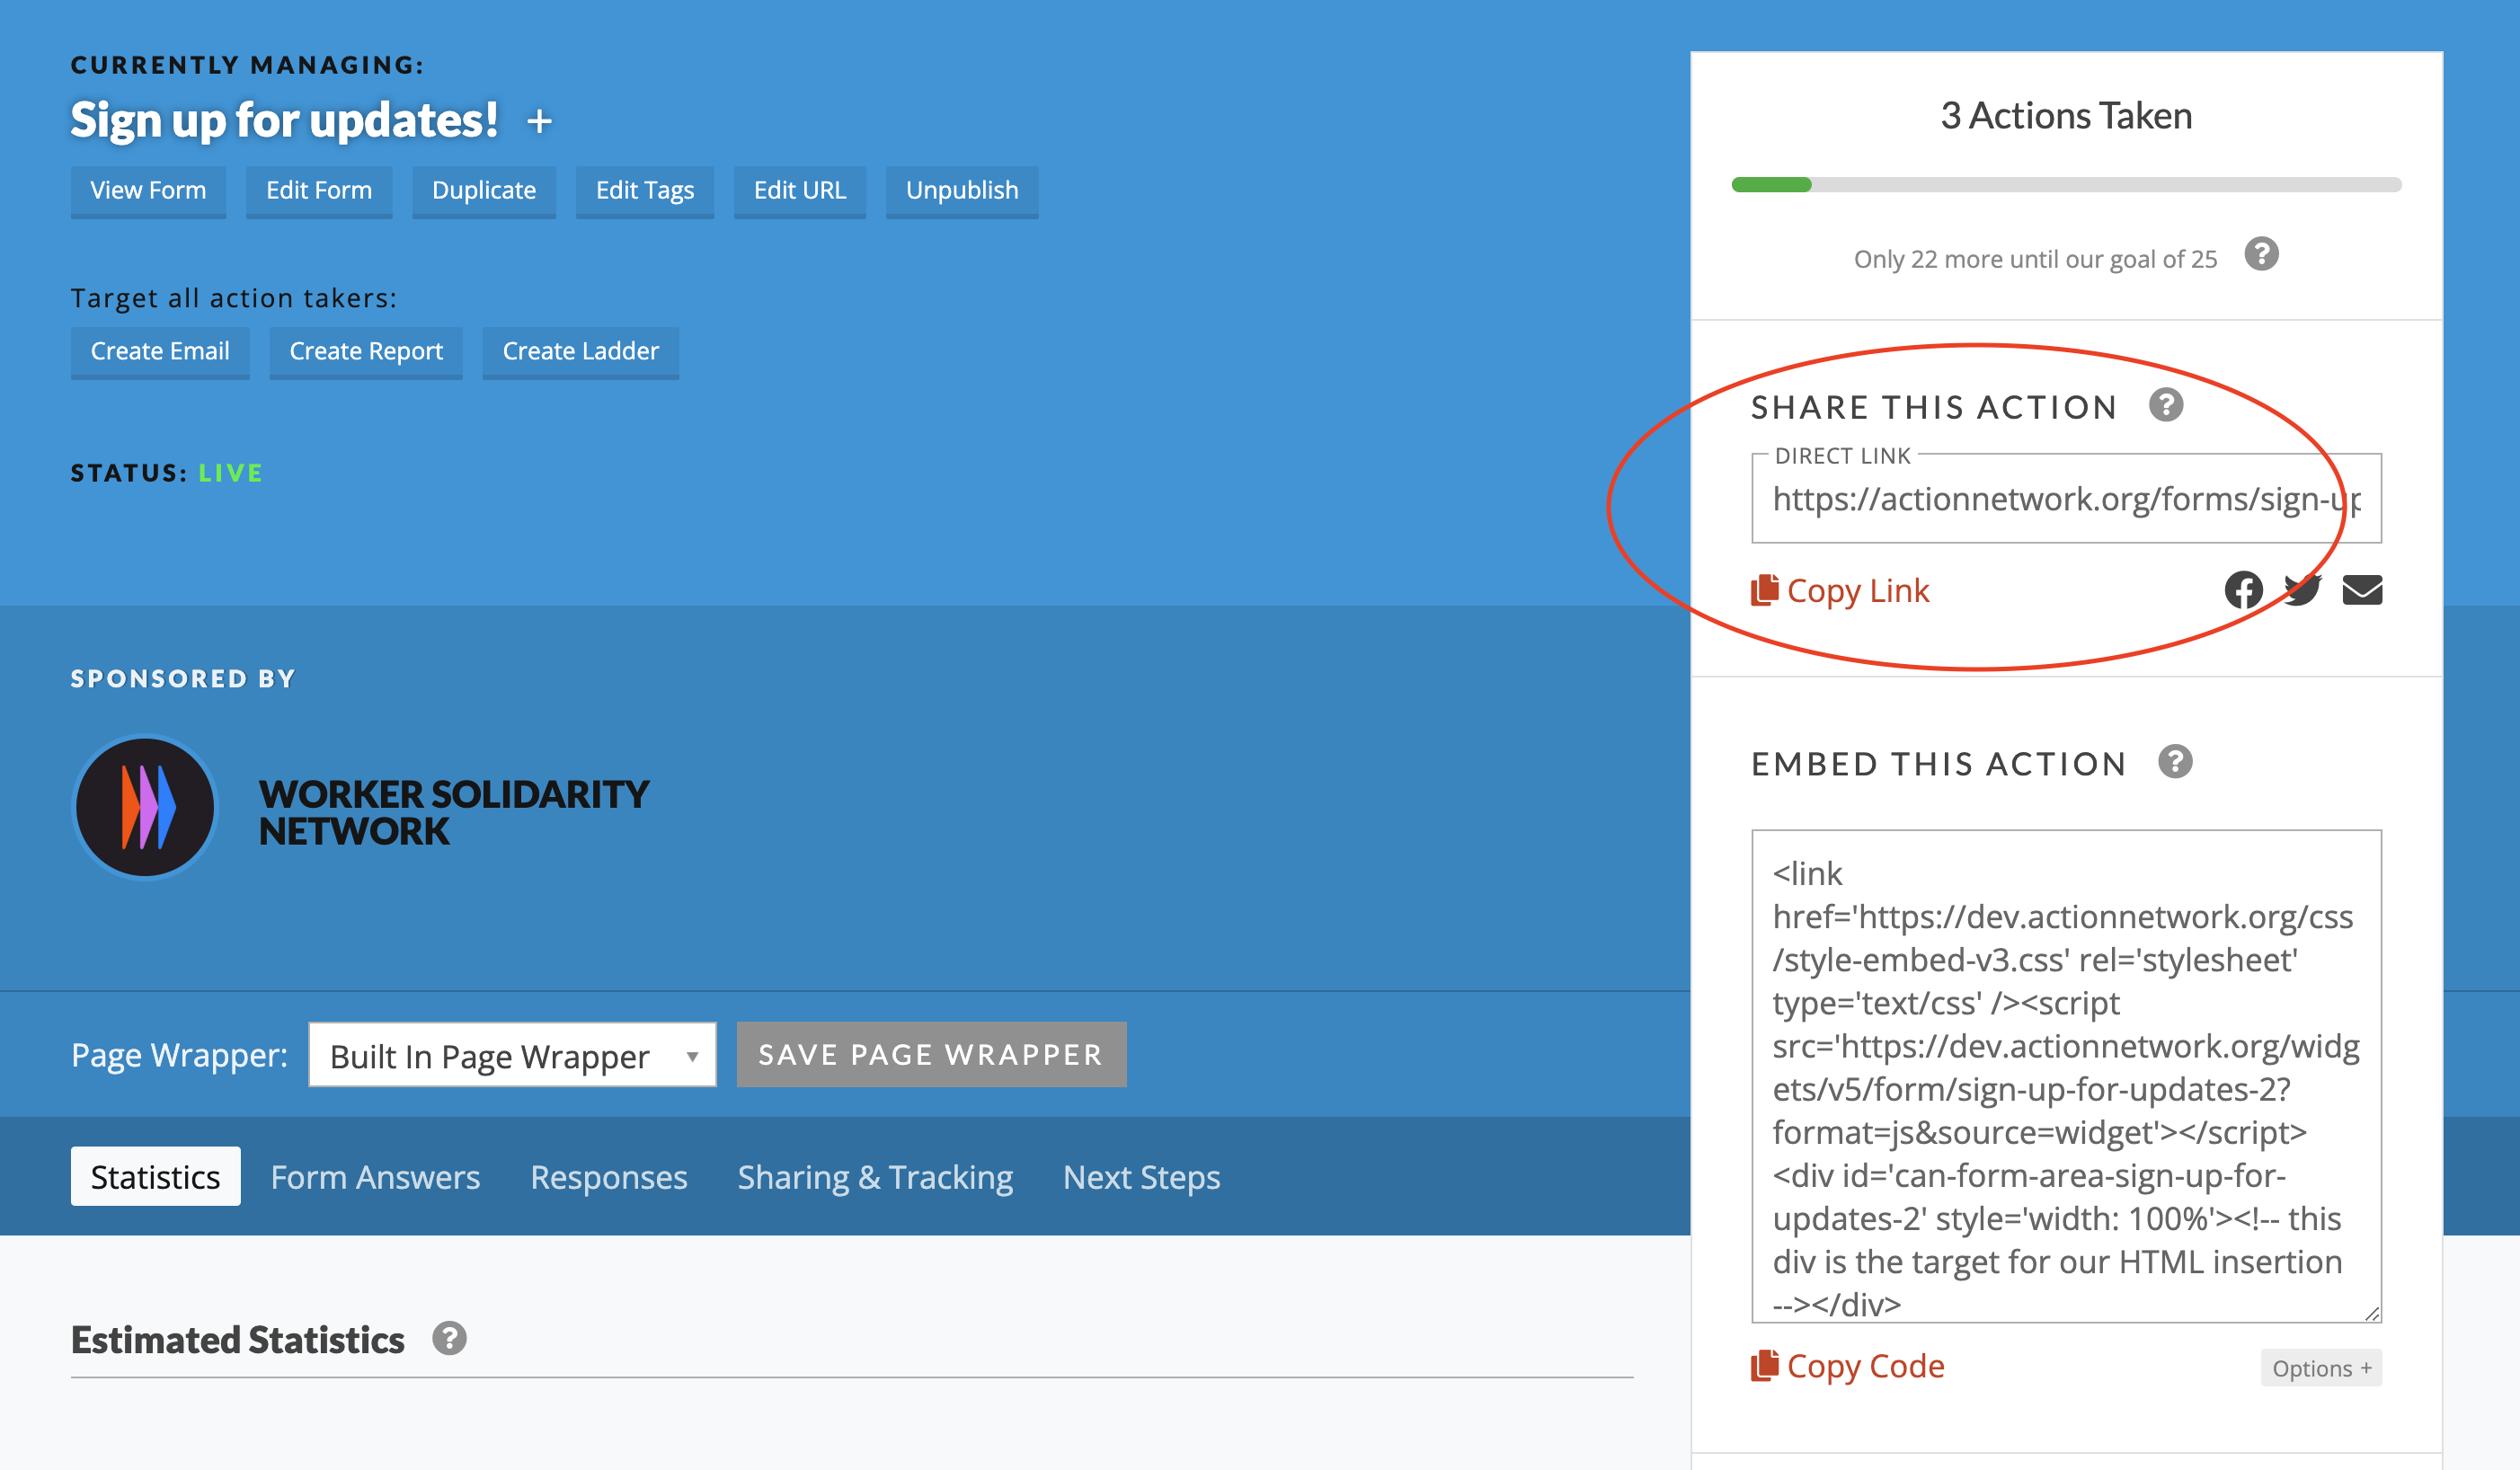Screen dimensions: 2520x1470
Task: Click the actions taken progress bar
Action: coord(2066,184)
